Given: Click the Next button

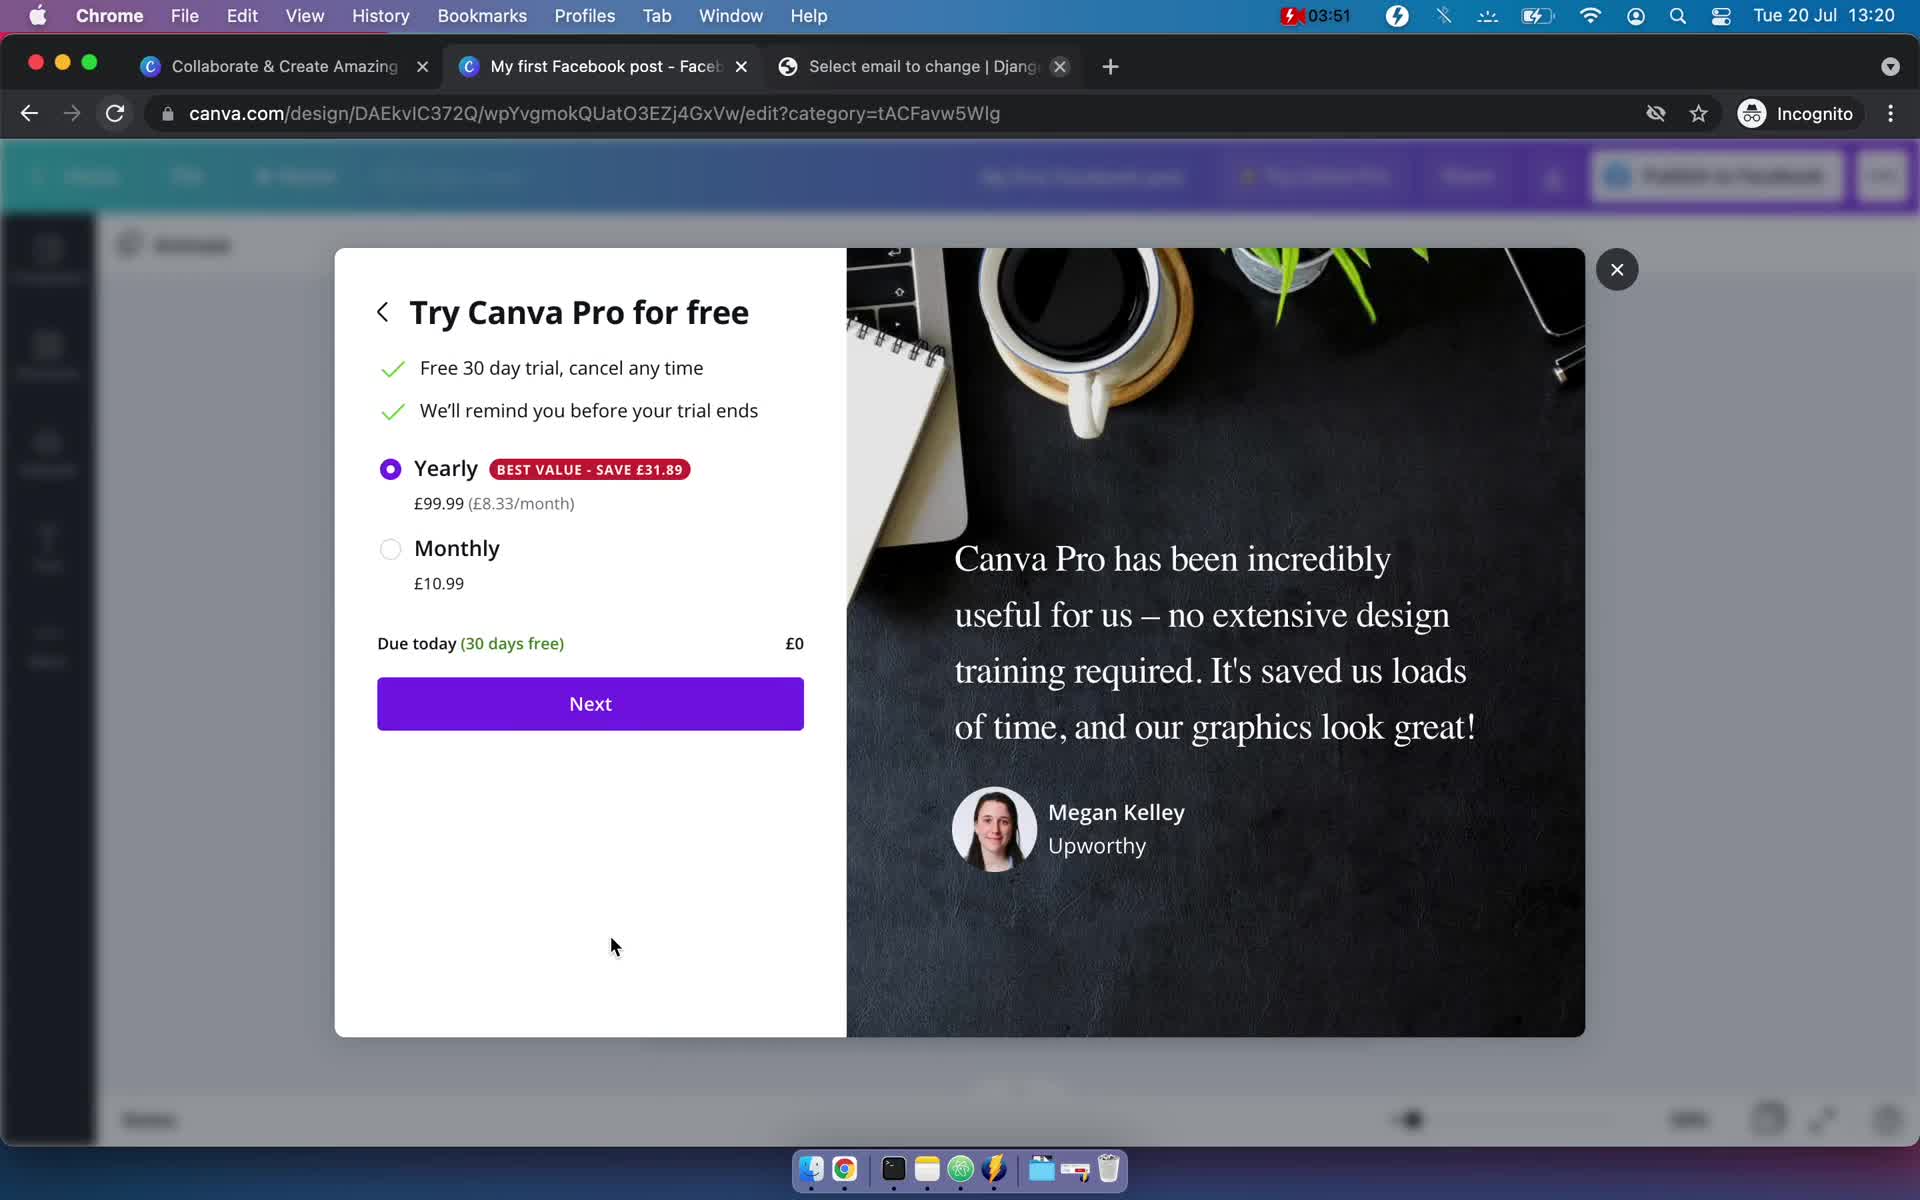Looking at the screenshot, I should click(590, 704).
